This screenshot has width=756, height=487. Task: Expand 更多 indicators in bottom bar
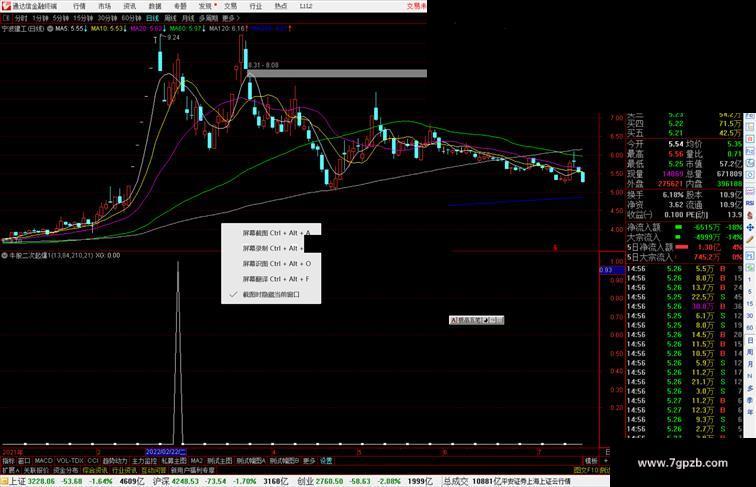[309, 461]
